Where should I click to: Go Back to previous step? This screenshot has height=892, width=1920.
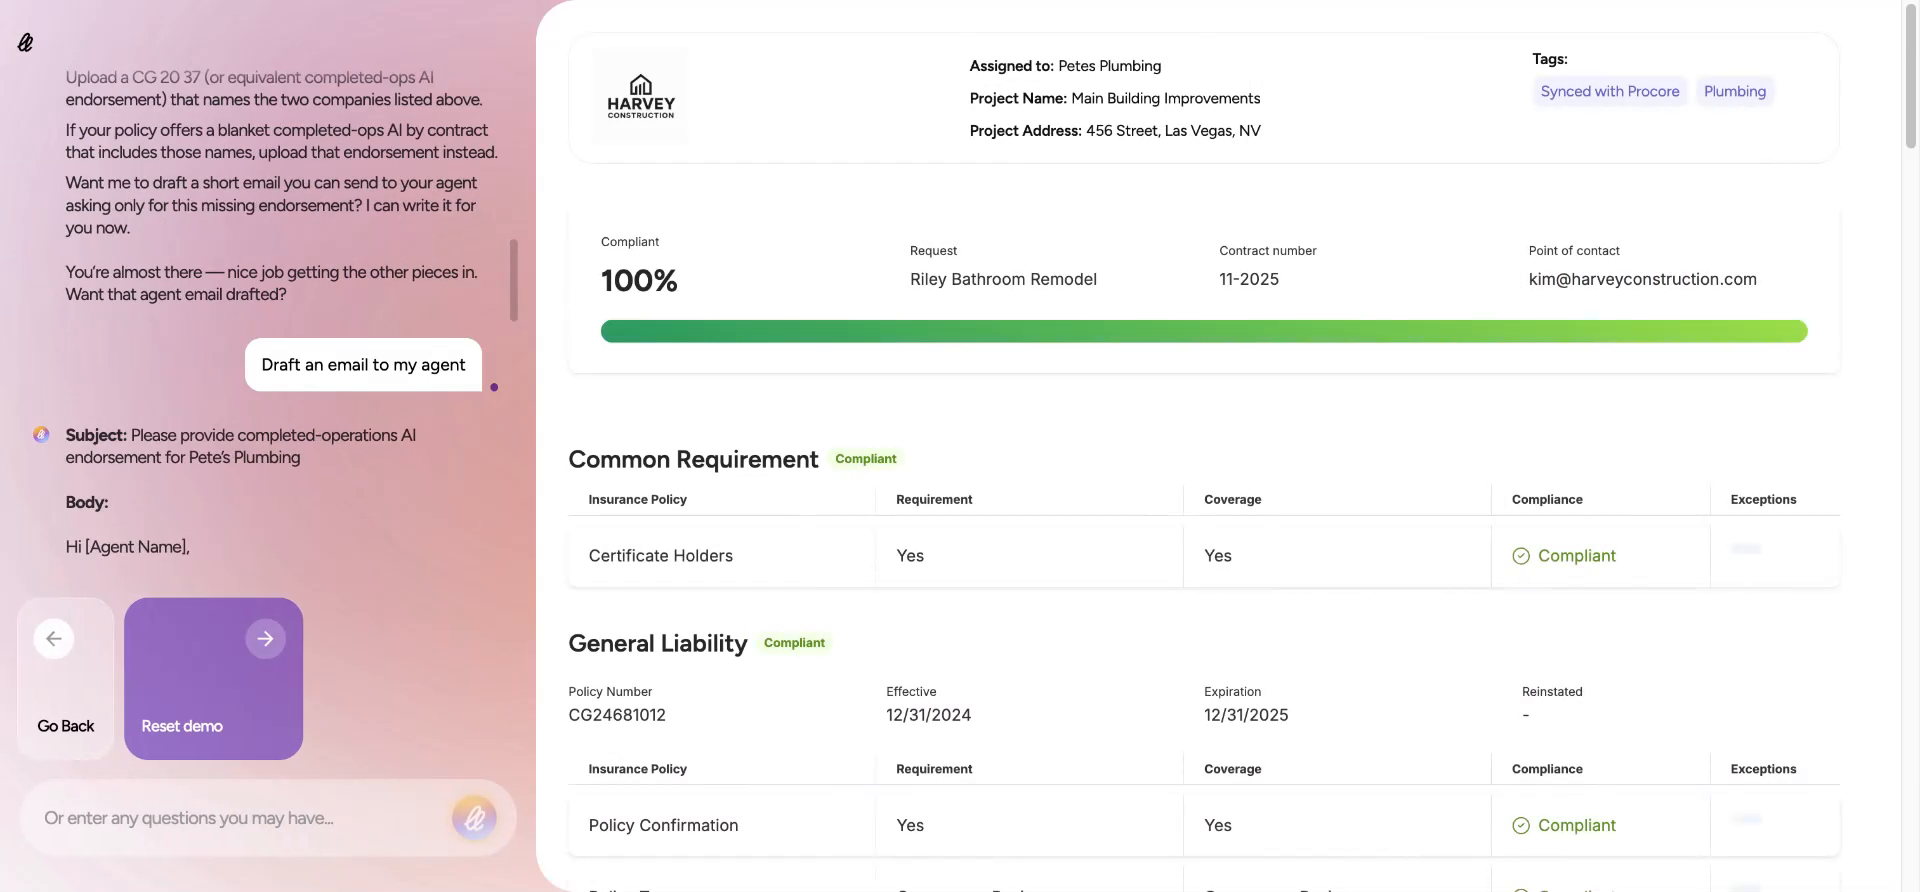pyautogui.click(x=66, y=679)
